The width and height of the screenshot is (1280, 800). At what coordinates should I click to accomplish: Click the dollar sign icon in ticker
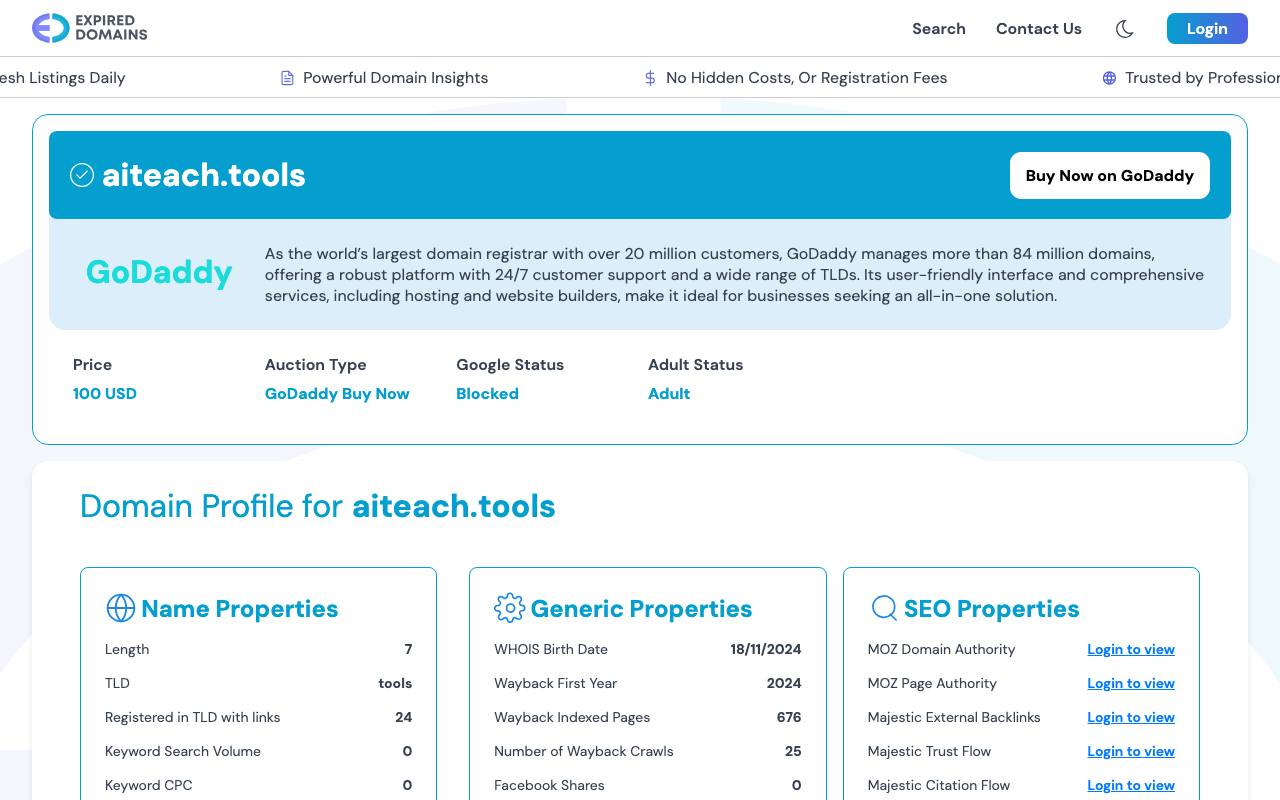click(650, 78)
